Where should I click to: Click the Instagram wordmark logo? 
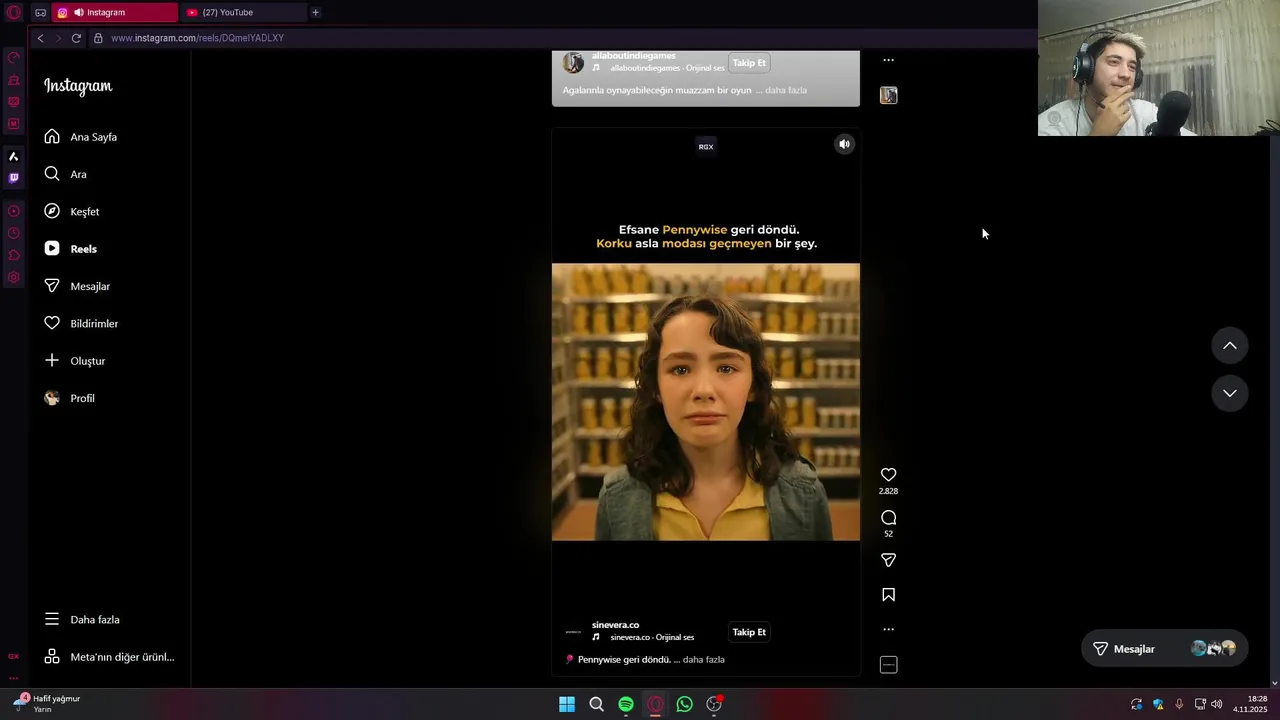coord(78,86)
